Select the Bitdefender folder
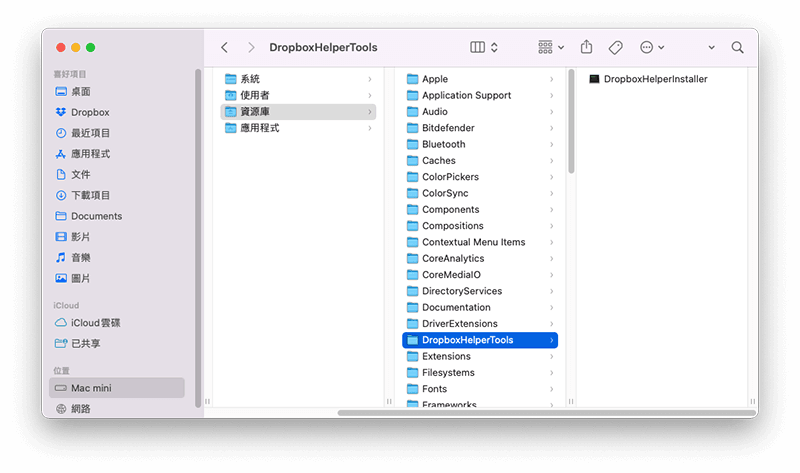The image size is (800, 473). click(480, 128)
